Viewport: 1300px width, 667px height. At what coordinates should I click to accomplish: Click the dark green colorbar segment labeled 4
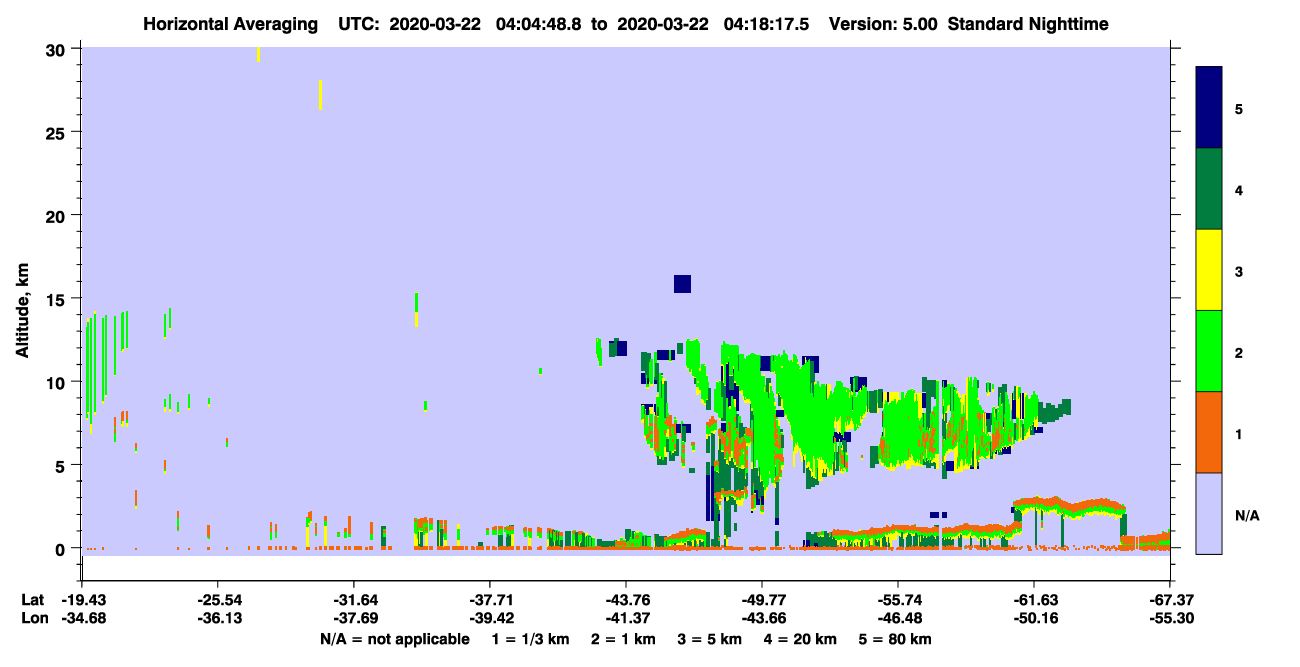click(x=1209, y=189)
